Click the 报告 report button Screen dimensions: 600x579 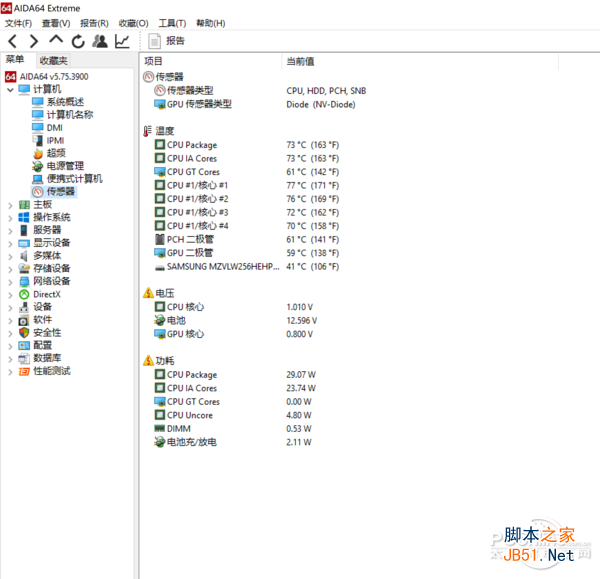pyautogui.click(x=167, y=41)
